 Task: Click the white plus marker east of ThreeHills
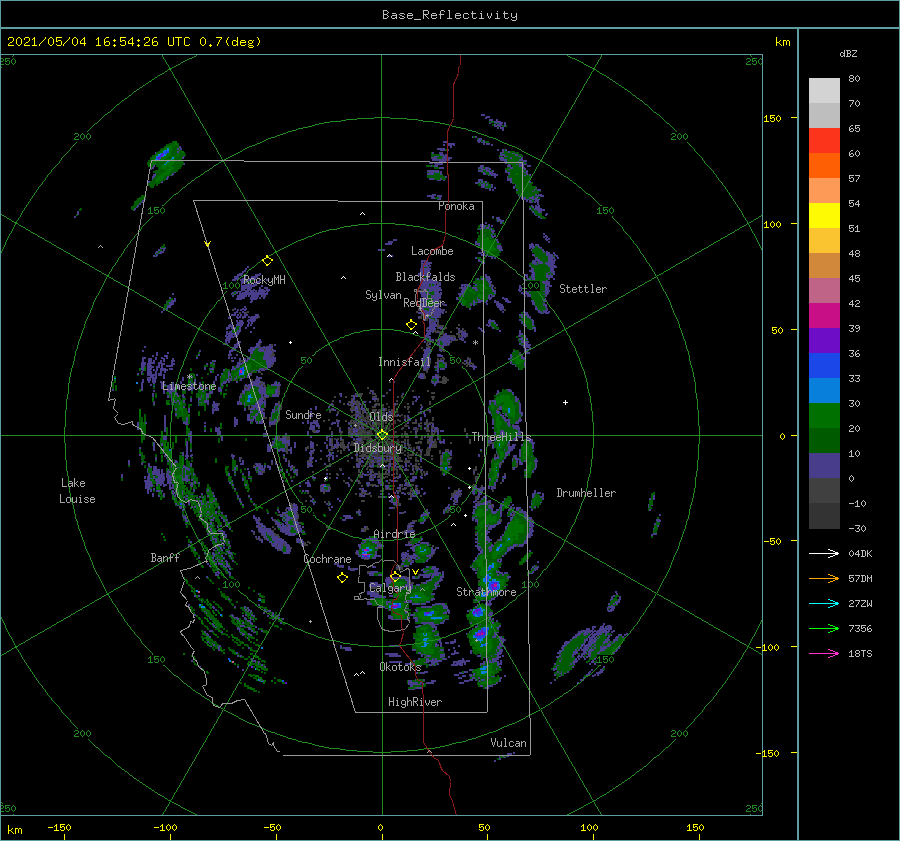[x=565, y=402]
